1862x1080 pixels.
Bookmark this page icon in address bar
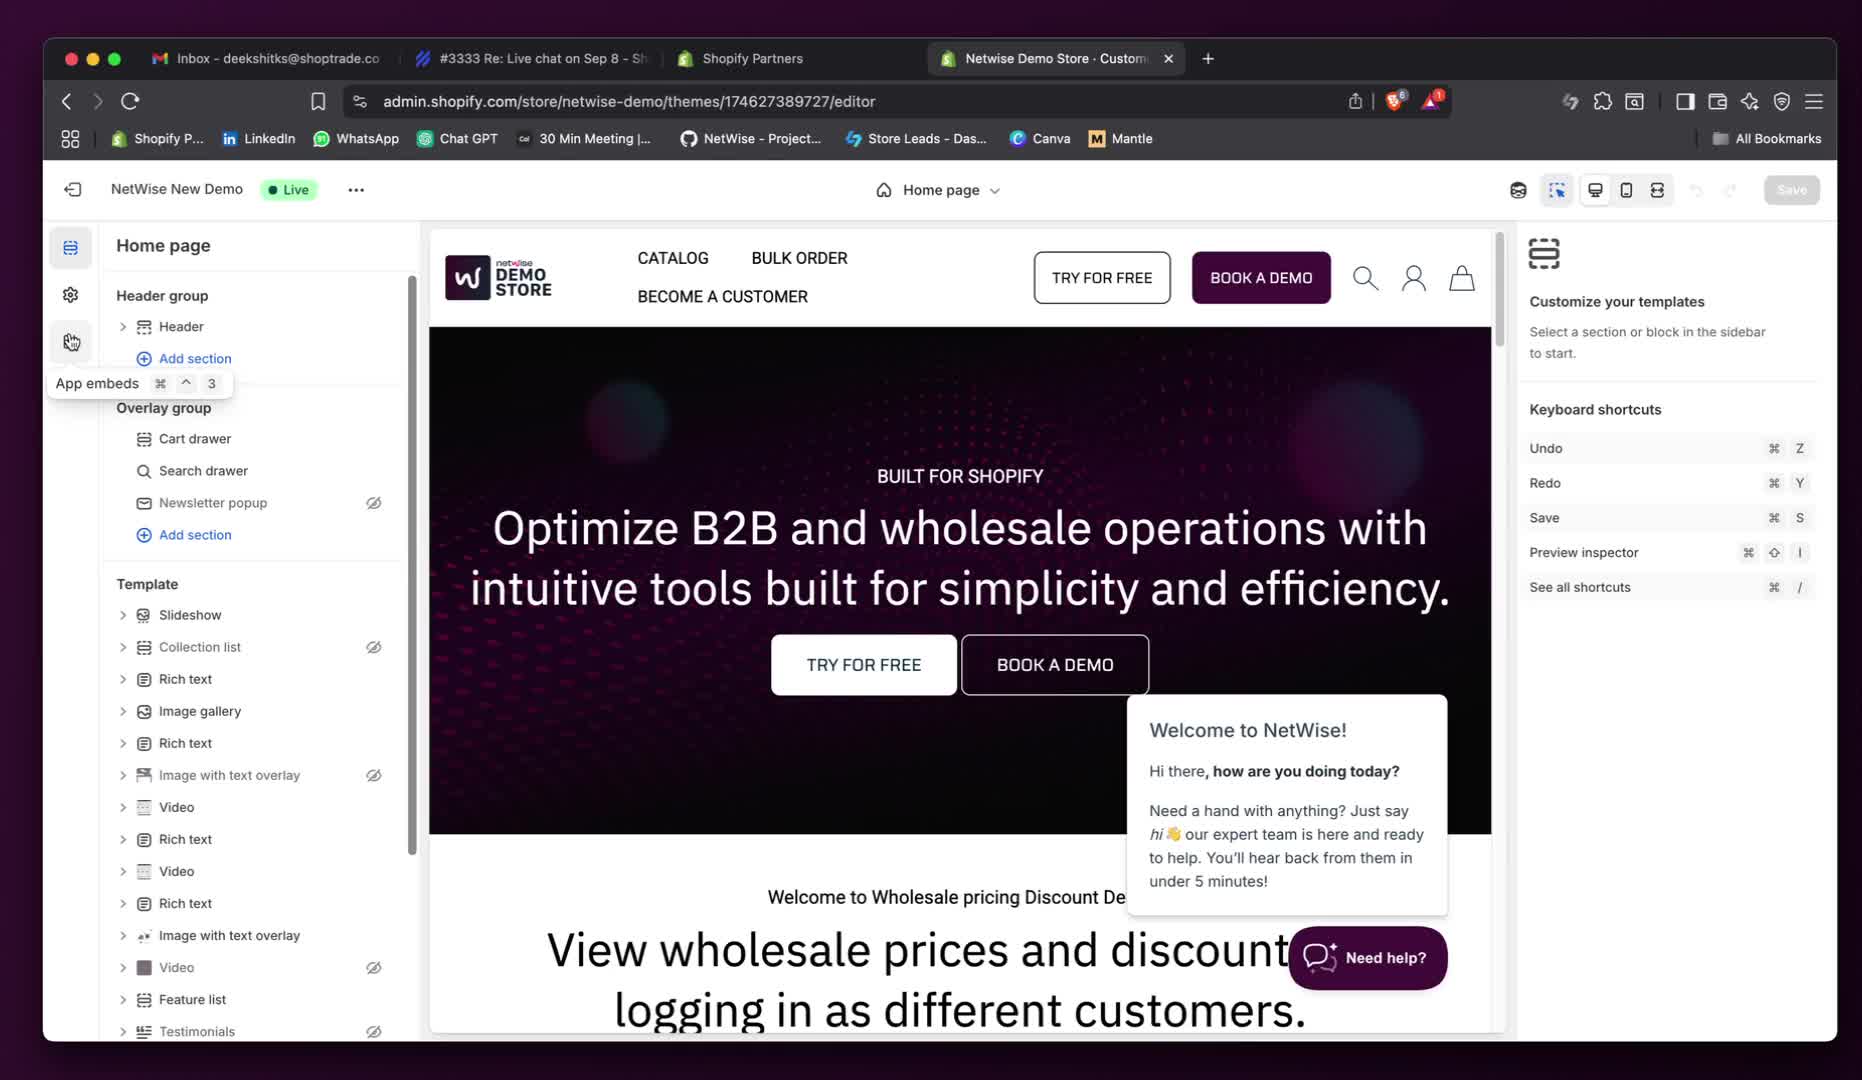pos(318,101)
